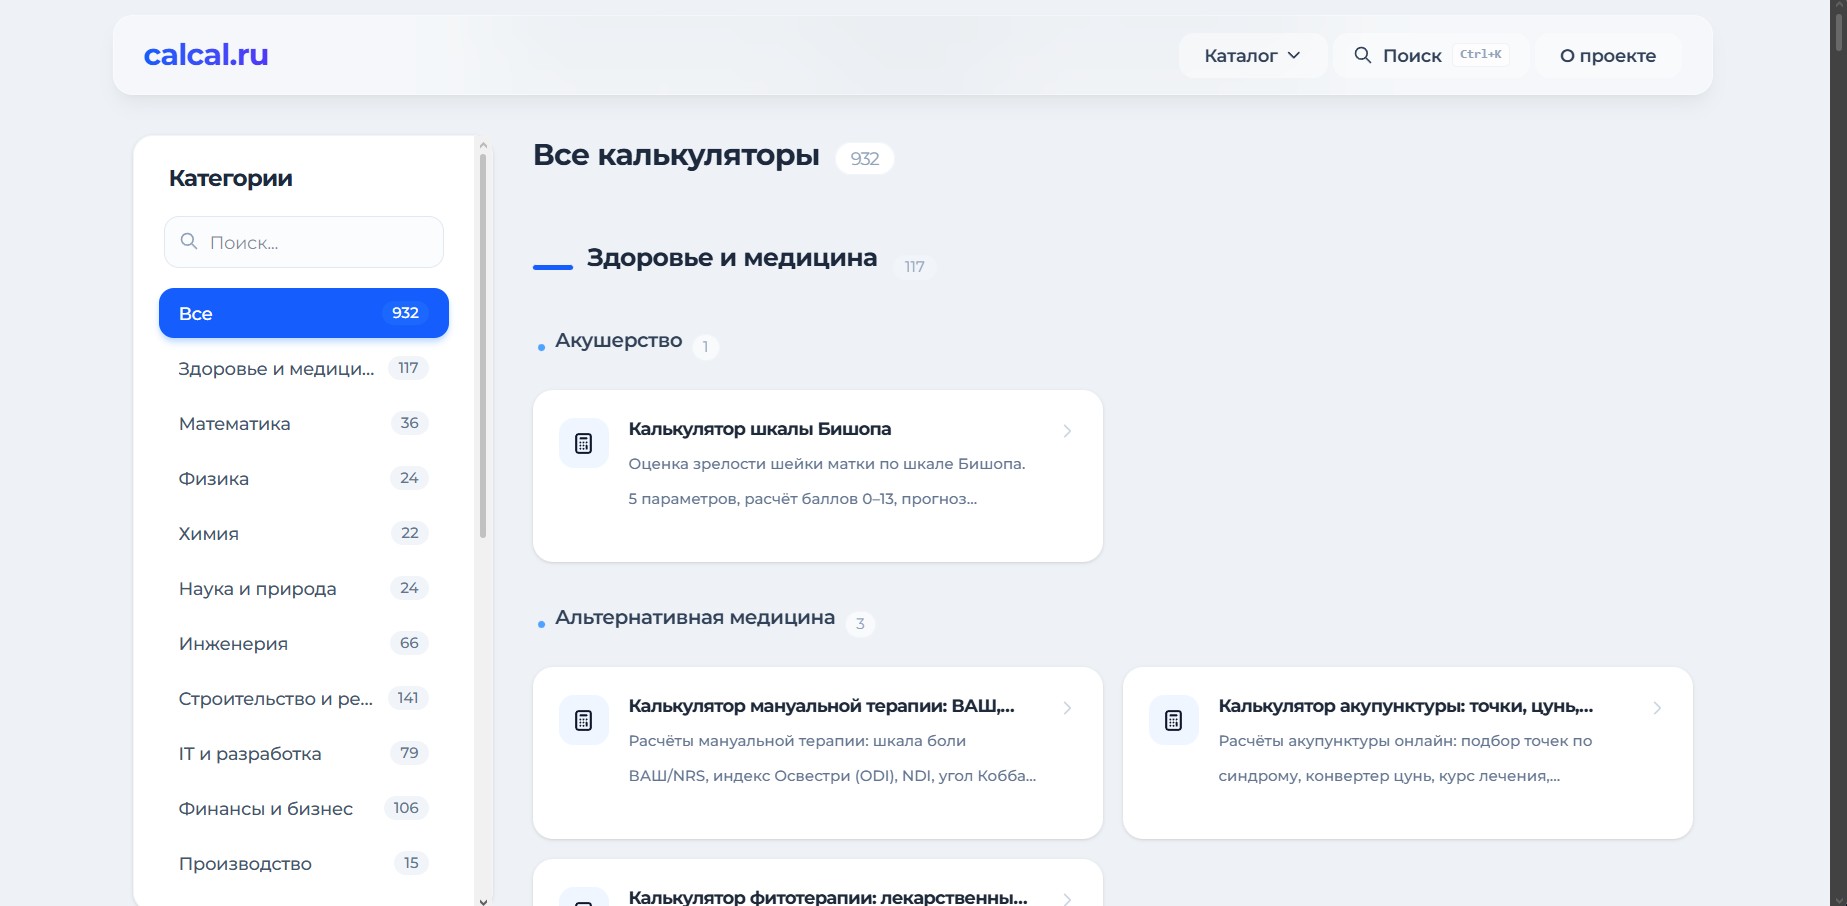Click the chevron arrow on acupuncture calculator card
Image resolution: width=1847 pixels, height=906 pixels.
coord(1657,708)
